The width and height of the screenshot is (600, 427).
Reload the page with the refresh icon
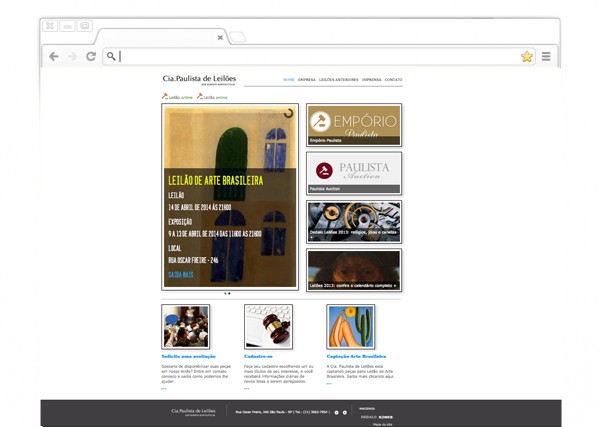91,57
